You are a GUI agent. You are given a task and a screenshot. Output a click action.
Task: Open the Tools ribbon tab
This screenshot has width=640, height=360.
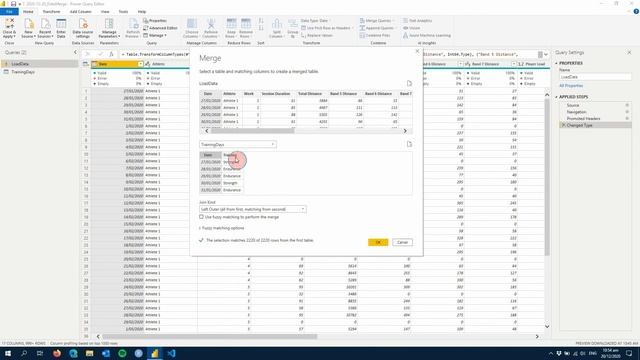point(123,12)
